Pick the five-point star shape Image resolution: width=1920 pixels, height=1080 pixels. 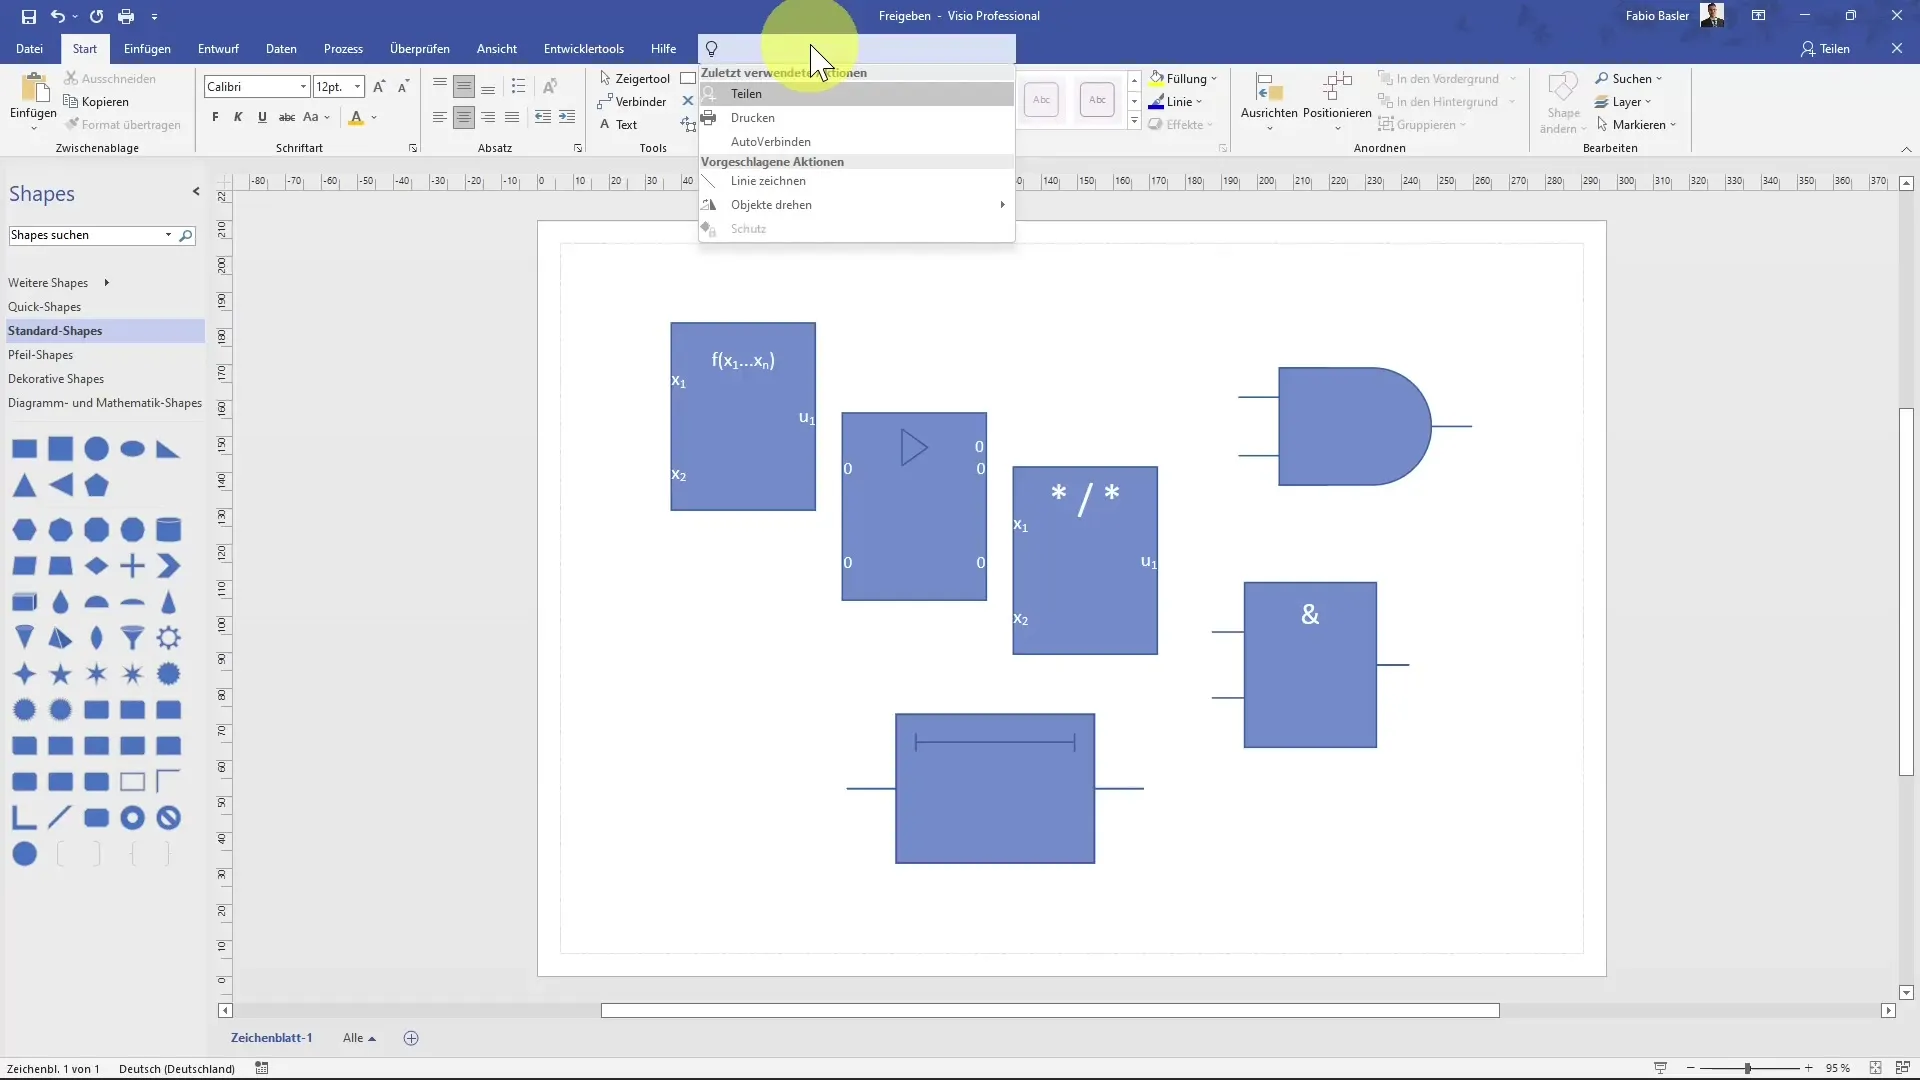click(60, 674)
